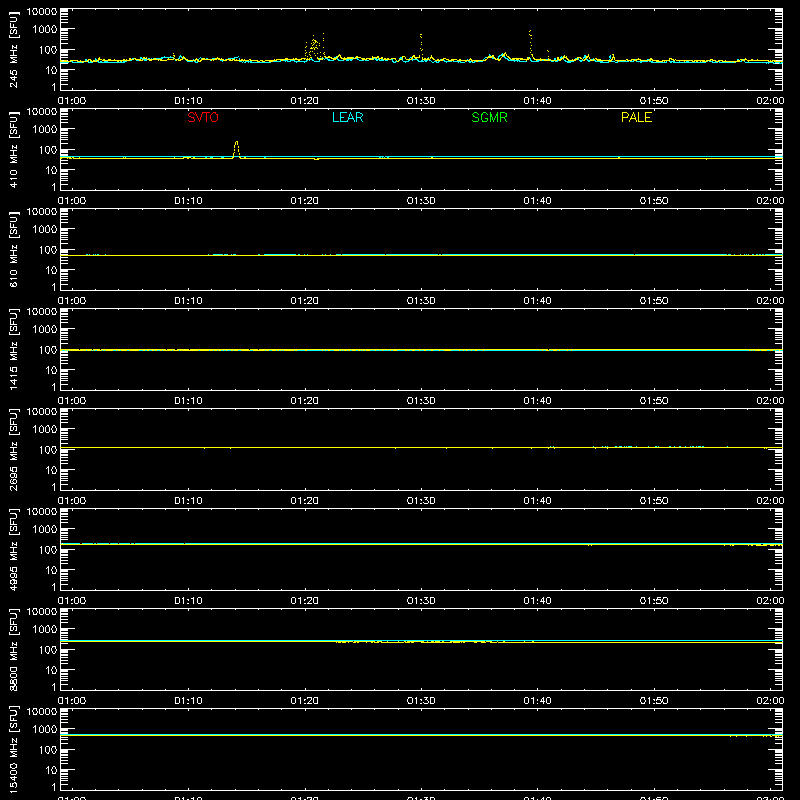Click 01:50 tick label under 610 MHz plot
The width and height of the screenshot is (800, 800).
(x=654, y=301)
